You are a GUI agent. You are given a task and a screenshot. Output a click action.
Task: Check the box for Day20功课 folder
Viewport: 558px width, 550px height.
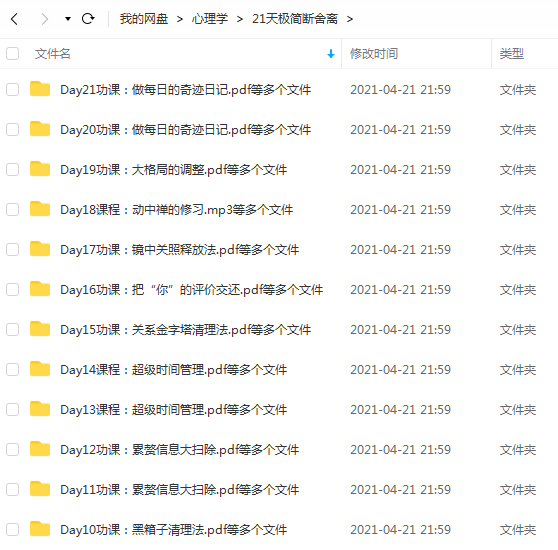tap(12, 129)
